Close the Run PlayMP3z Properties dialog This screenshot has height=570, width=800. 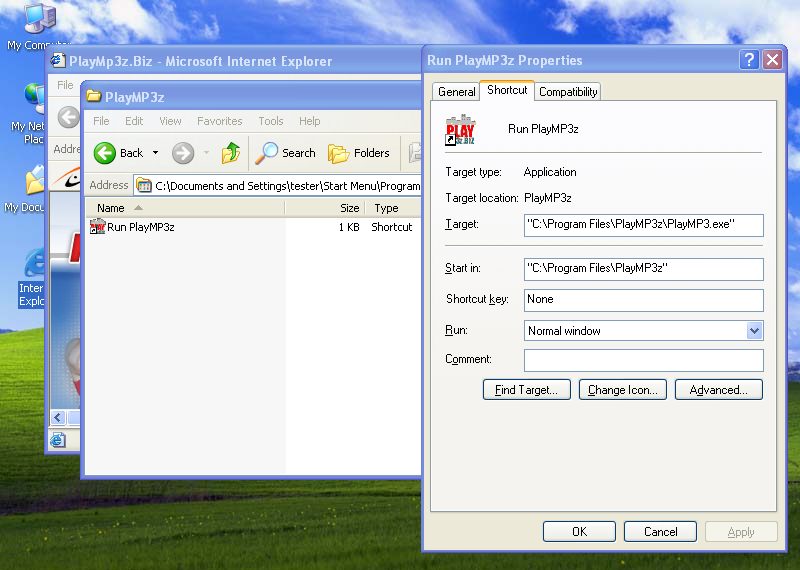click(x=772, y=60)
